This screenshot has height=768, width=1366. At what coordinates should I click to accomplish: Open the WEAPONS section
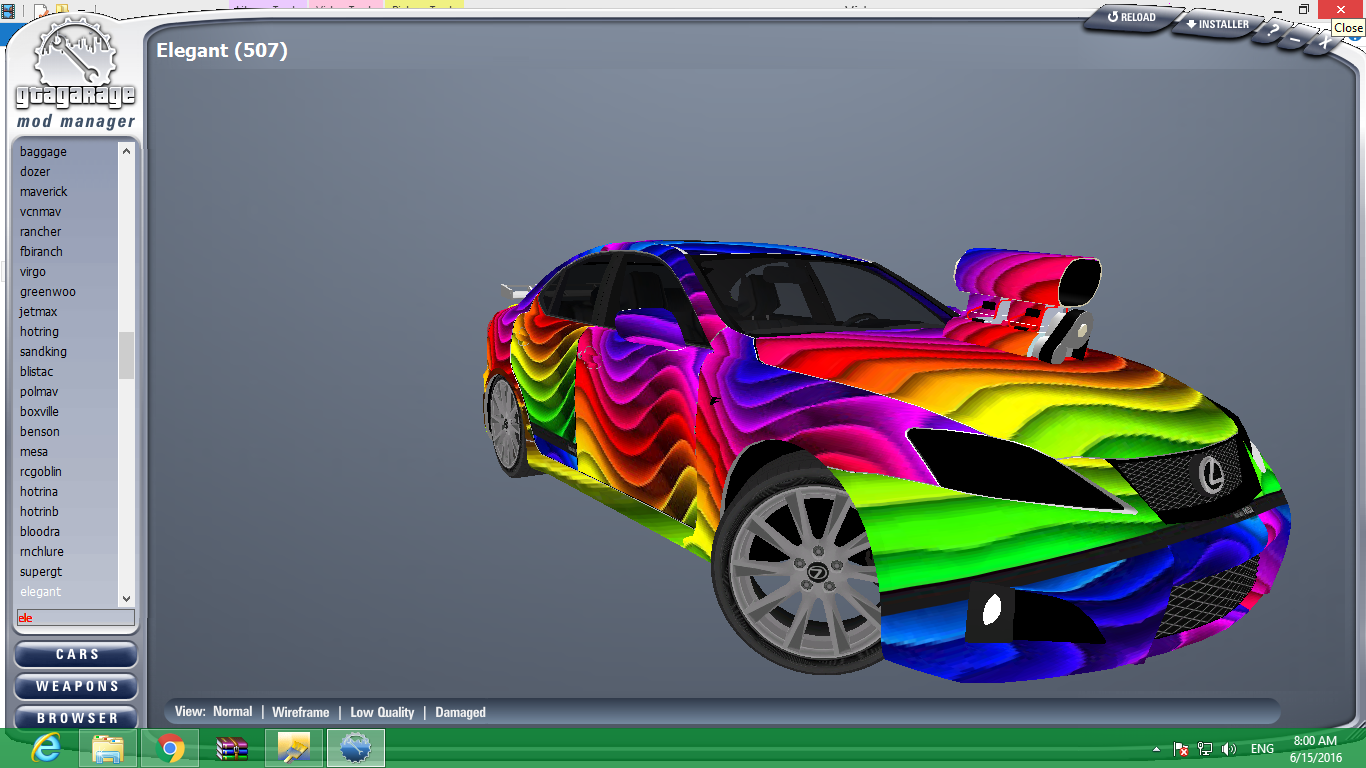tap(77, 686)
